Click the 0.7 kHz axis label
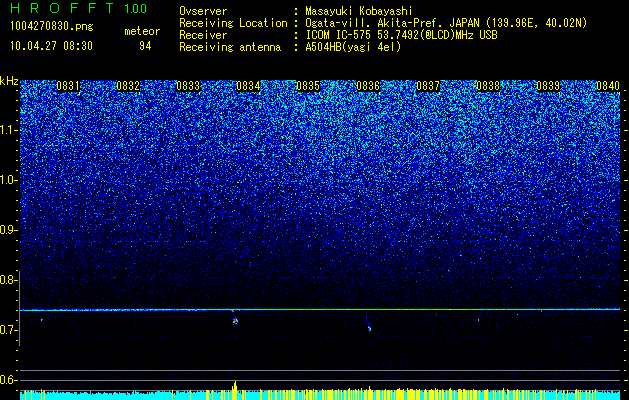Viewport: 629px width, 400px height. (x=9, y=330)
